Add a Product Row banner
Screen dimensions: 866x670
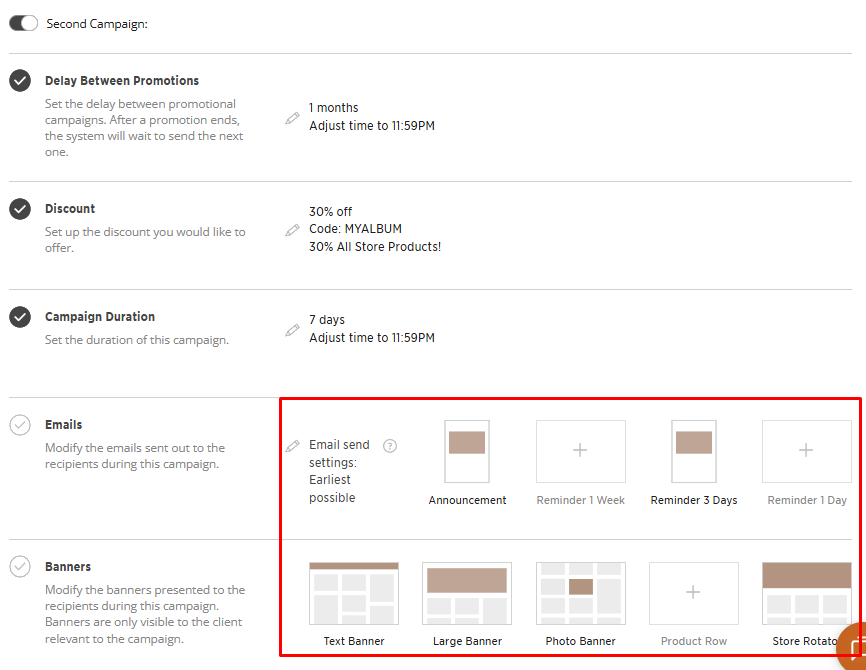(x=693, y=593)
